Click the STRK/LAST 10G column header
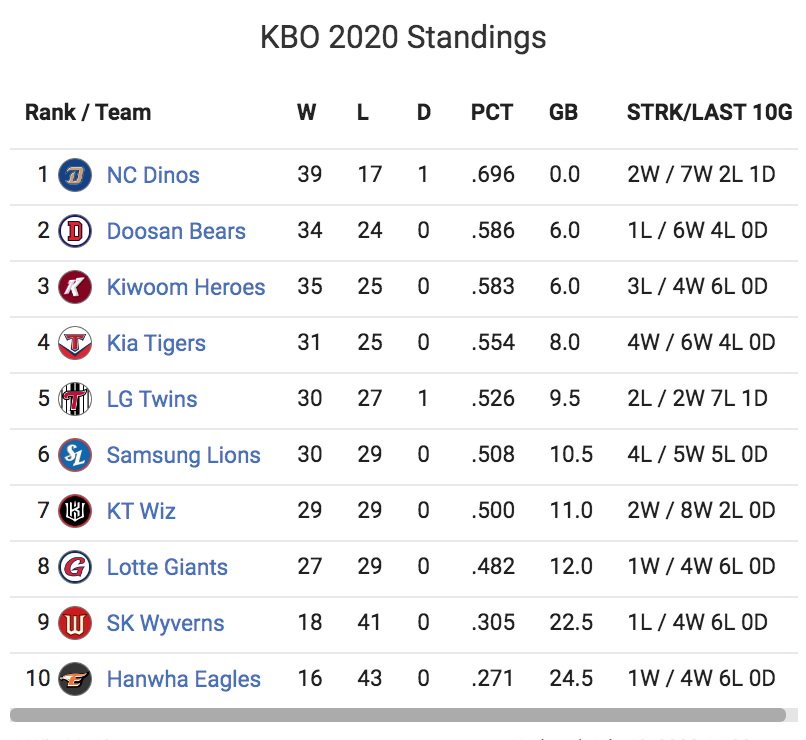Viewport: 806px width, 740px height. click(709, 113)
